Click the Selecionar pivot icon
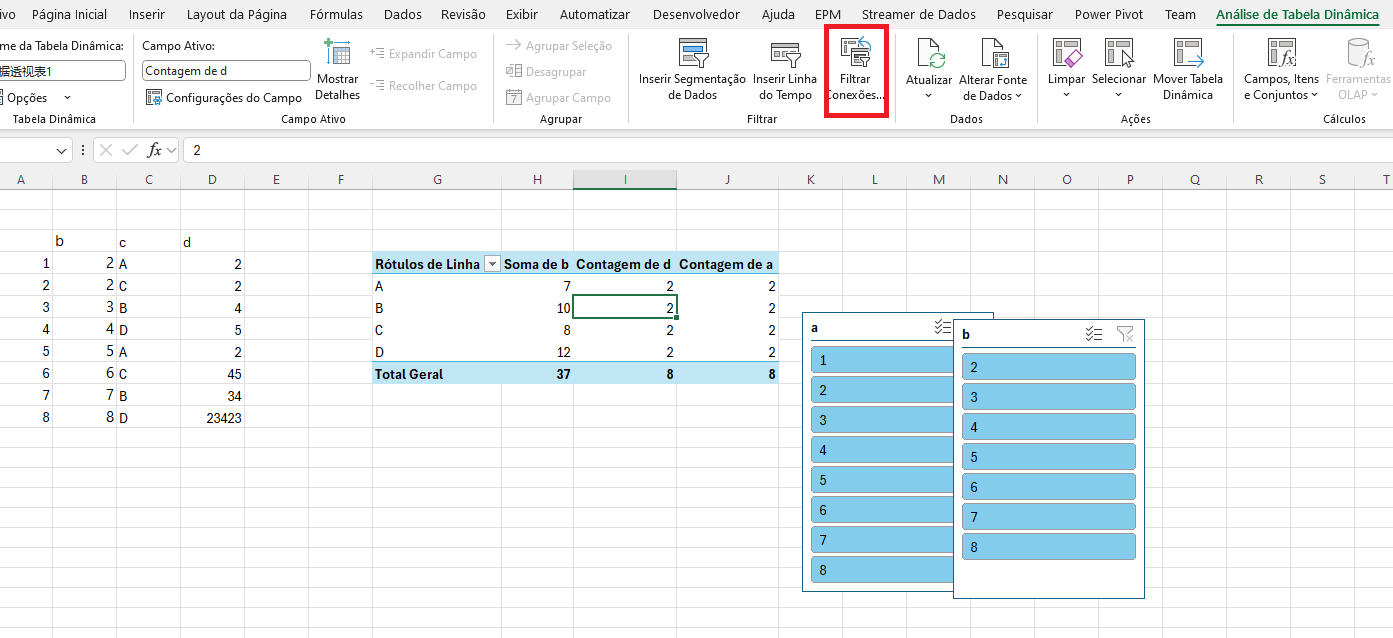The height and width of the screenshot is (638, 1393). (1118, 53)
